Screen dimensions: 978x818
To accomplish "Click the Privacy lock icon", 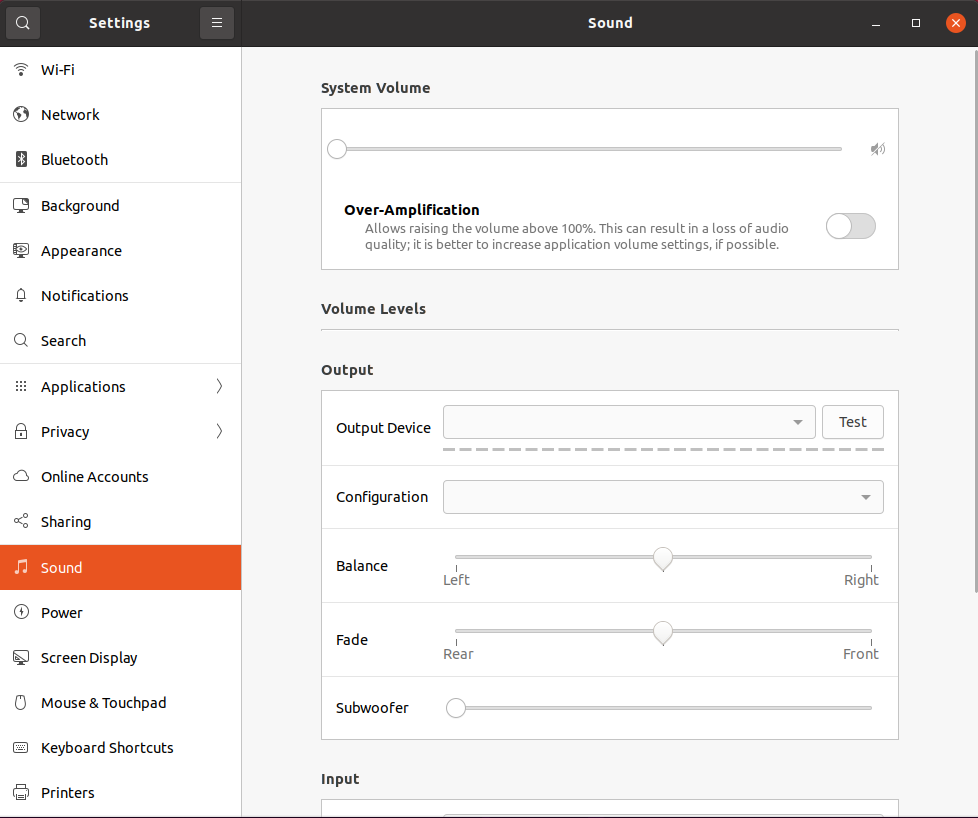I will [x=21, y=431].
